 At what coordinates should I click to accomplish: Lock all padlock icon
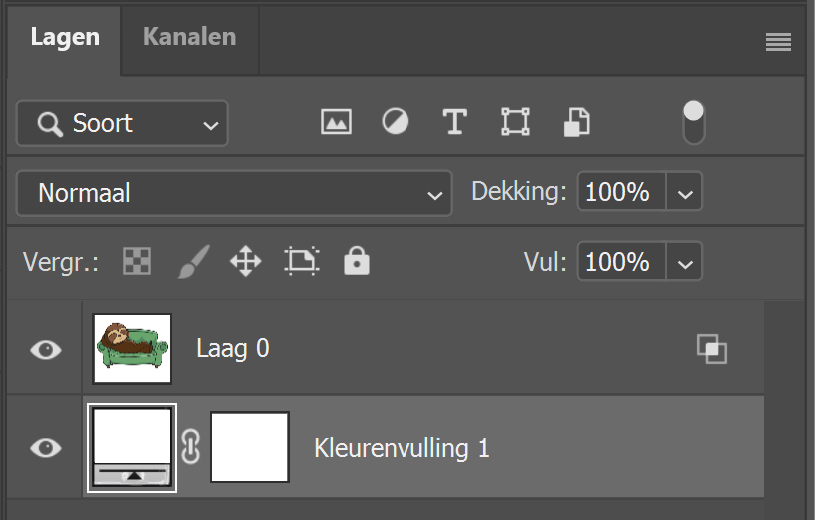click(356, 262)
